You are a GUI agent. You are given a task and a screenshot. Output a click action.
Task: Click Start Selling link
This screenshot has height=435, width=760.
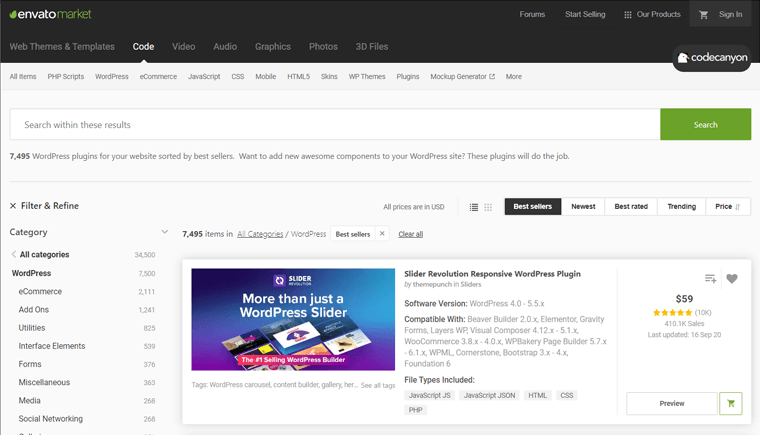click(585, 15)
